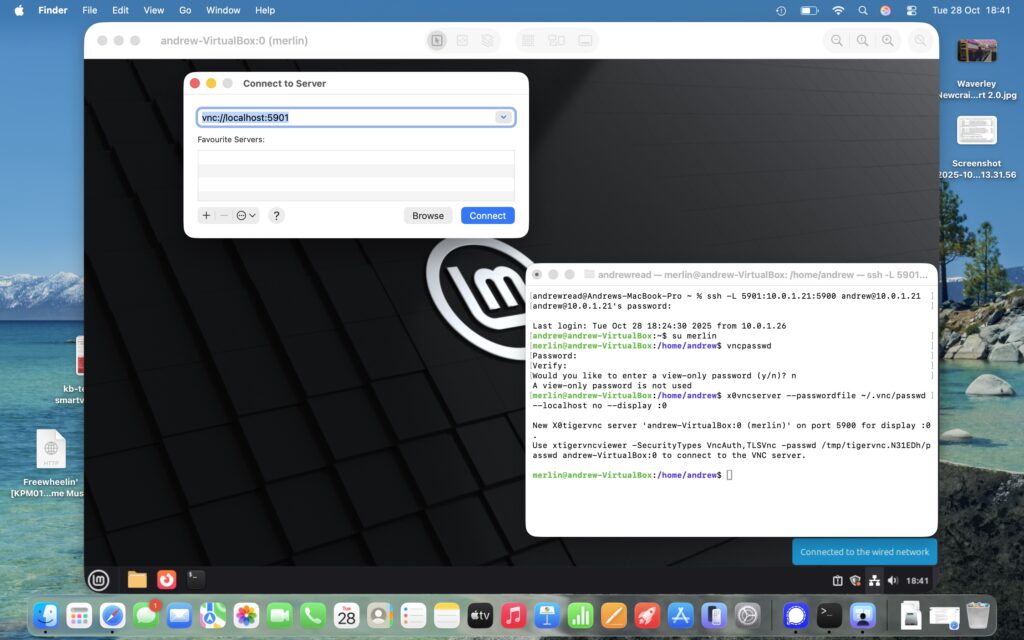Image resolution: width=1024 pixels, height=640 pixels.
Task: Click the network icon in Mint tray
Action: [874, 581]
